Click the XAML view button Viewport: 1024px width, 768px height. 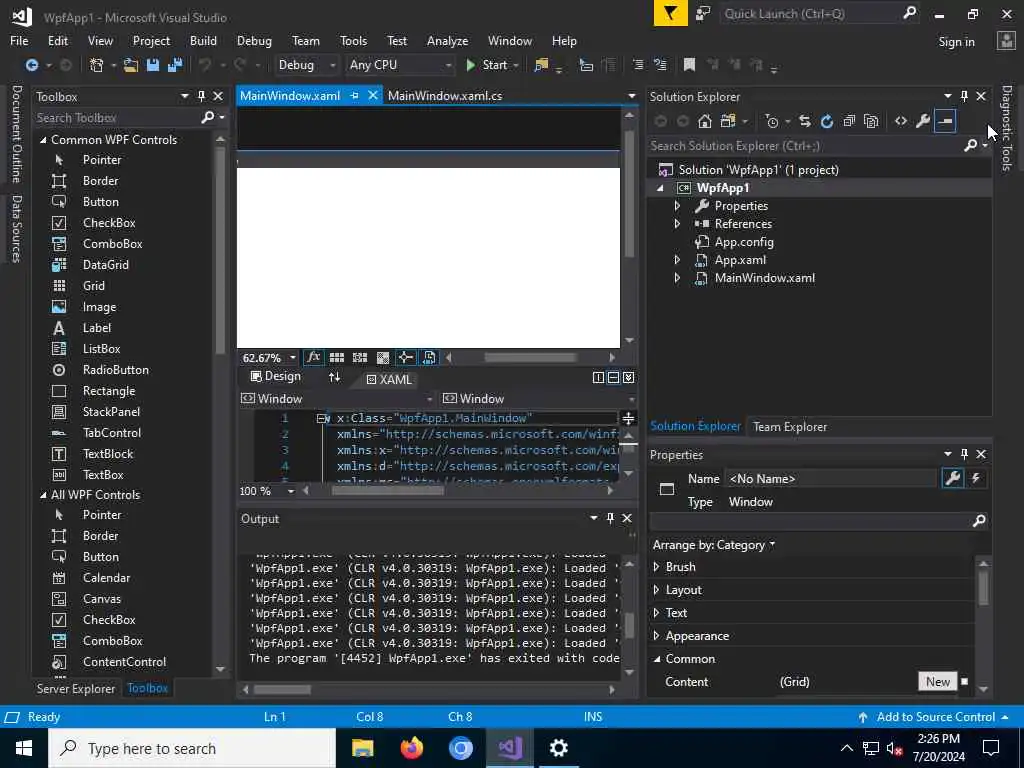point(389,379)
